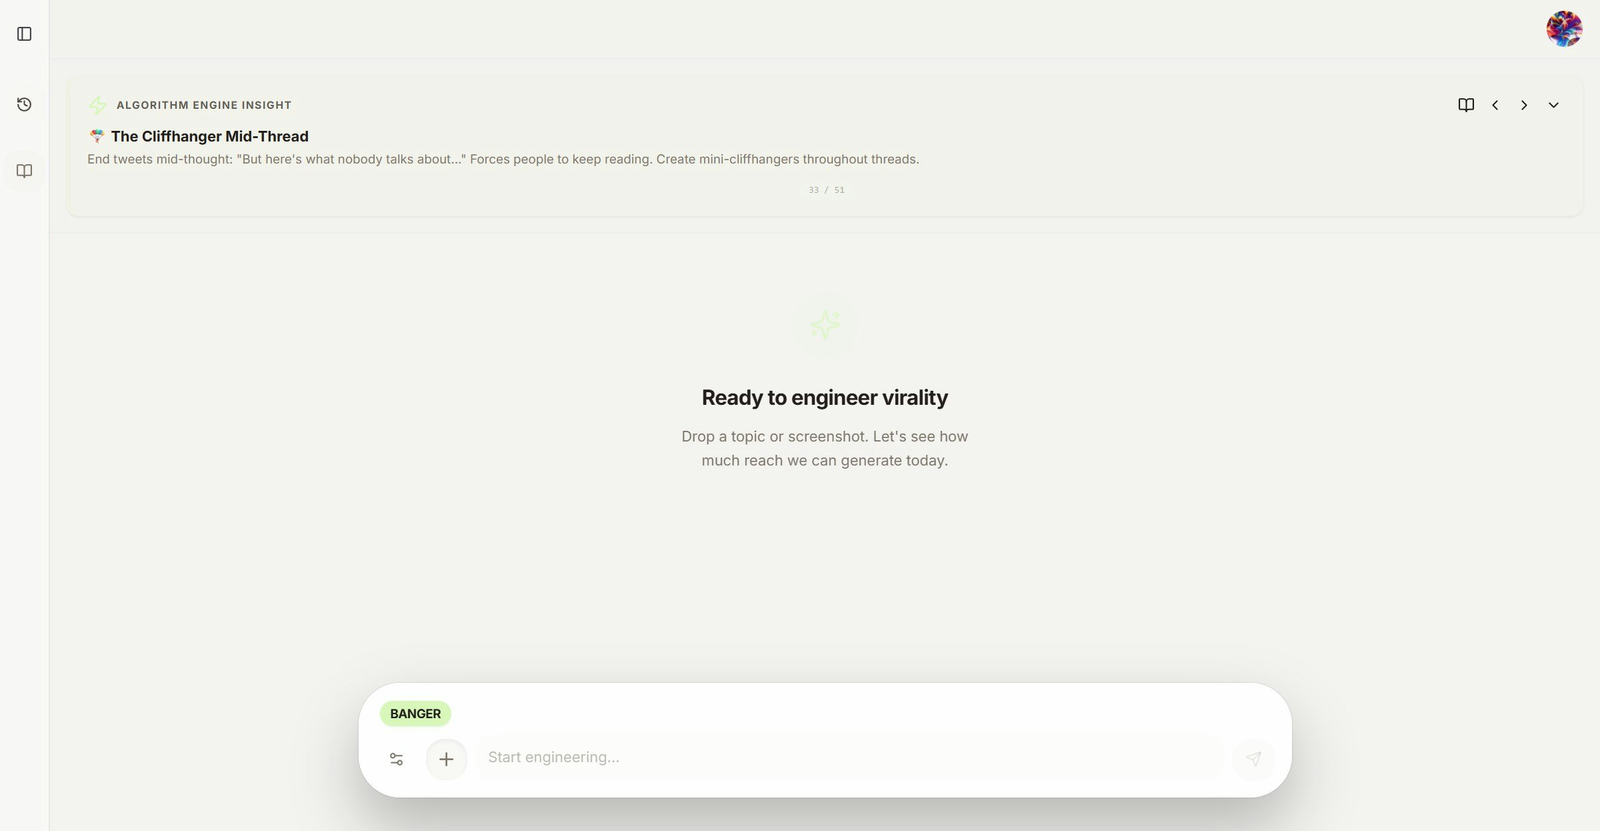
Task: Click the Ready to engineer virality heading
Action: coord(825,398)
